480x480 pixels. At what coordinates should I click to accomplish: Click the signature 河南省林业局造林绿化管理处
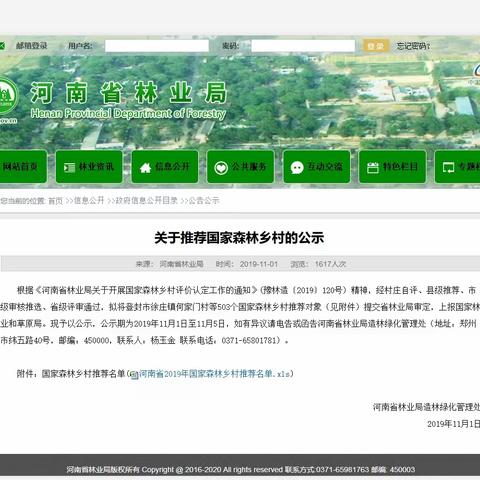426,407
